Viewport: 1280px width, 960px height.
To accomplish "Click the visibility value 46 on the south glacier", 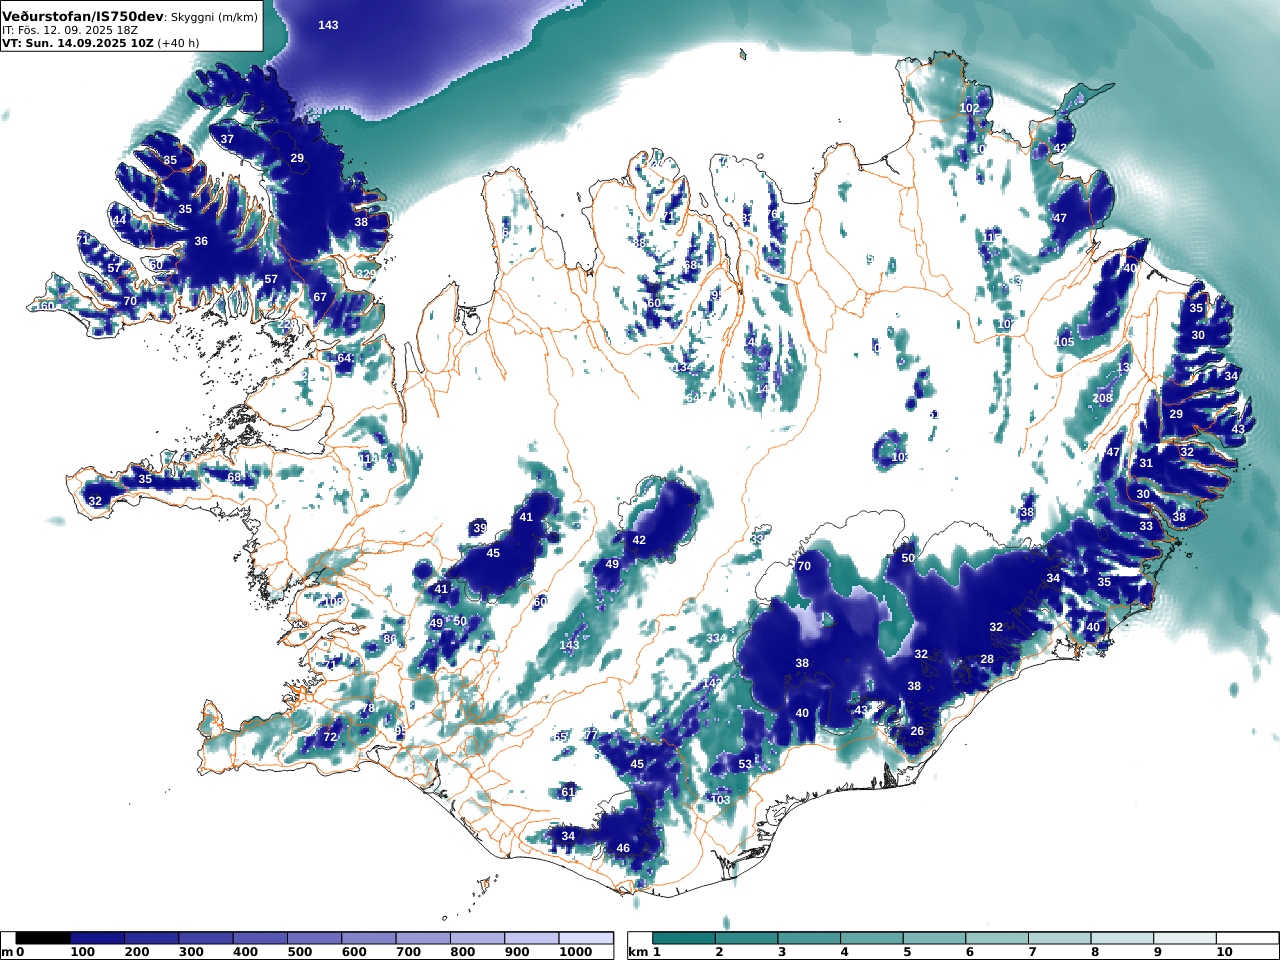I will click(x=623, y=848).
